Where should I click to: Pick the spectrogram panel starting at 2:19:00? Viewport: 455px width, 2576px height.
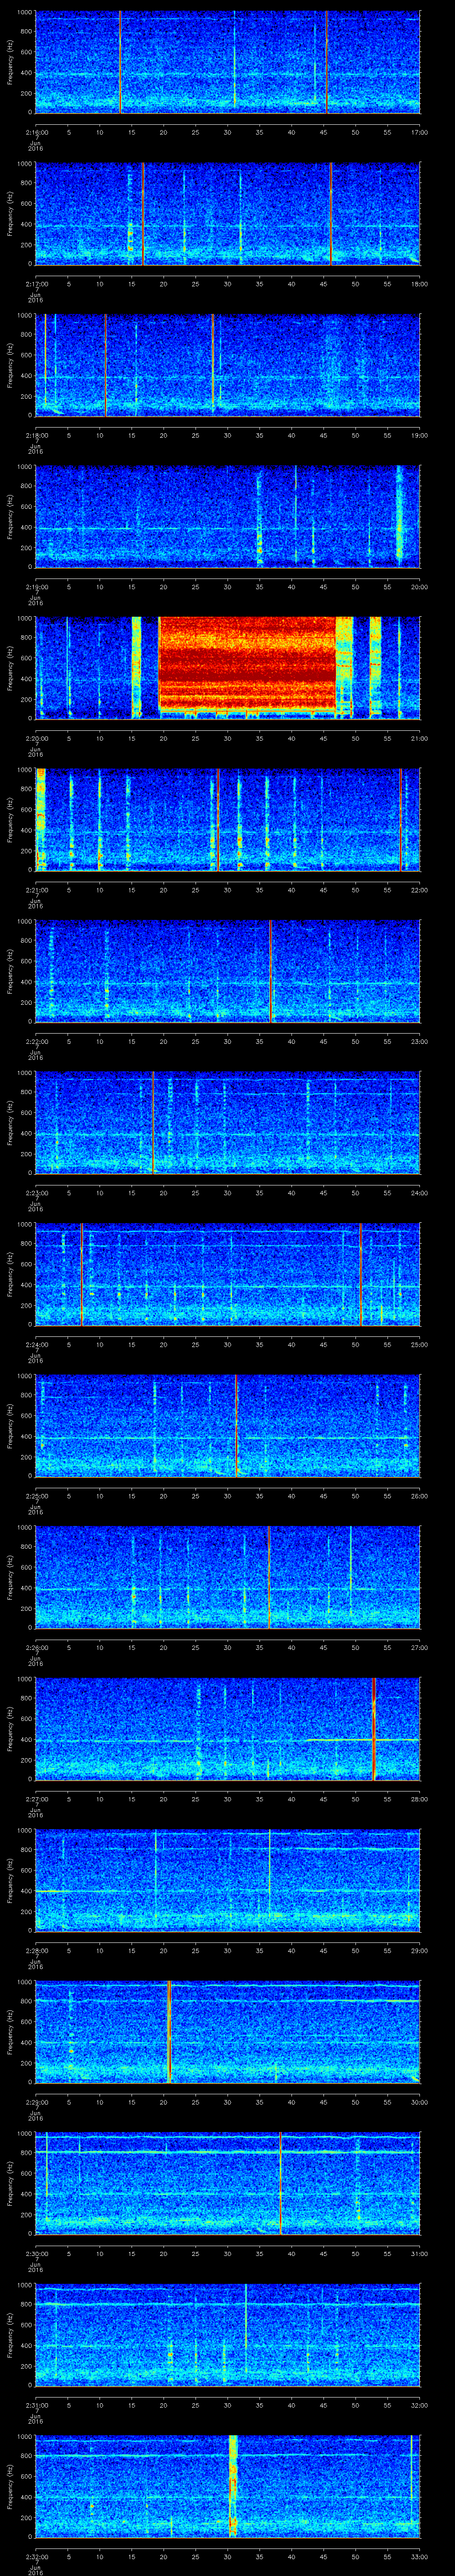pyautogui.click(x=227, y=517)
